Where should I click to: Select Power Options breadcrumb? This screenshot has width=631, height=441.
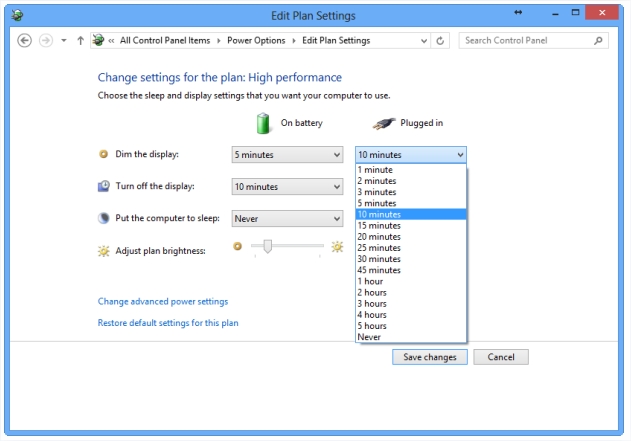coord(256,41)
